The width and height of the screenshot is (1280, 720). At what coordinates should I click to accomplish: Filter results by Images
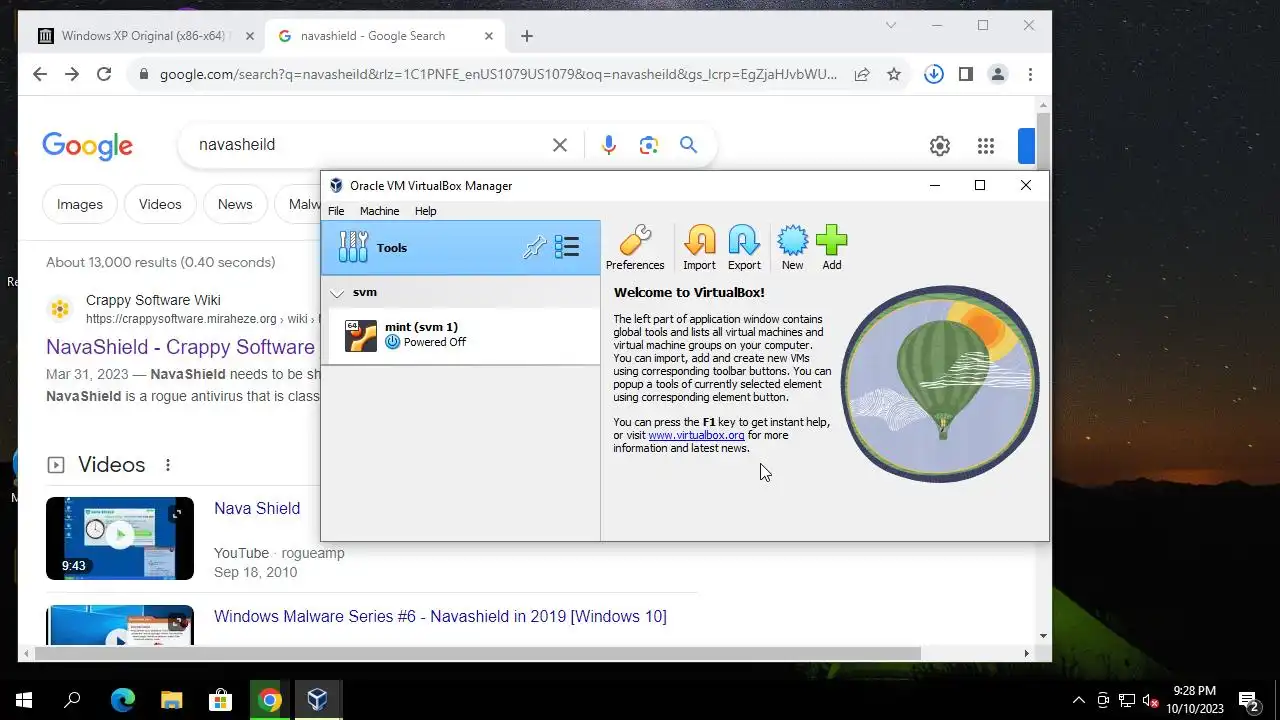[x=80, y=204]
